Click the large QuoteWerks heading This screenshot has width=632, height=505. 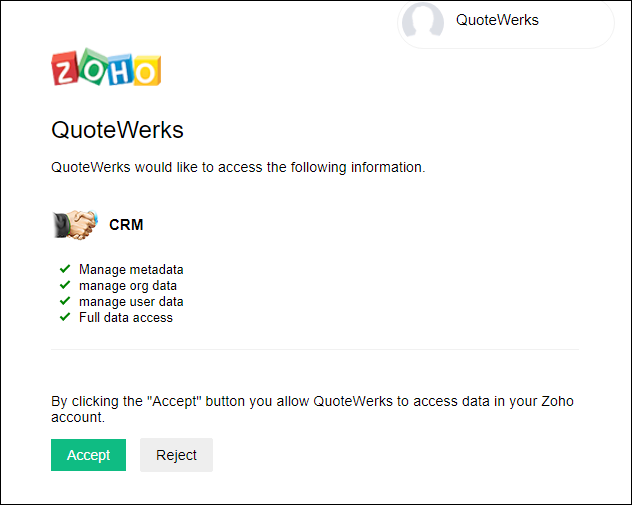click(117, 130)
